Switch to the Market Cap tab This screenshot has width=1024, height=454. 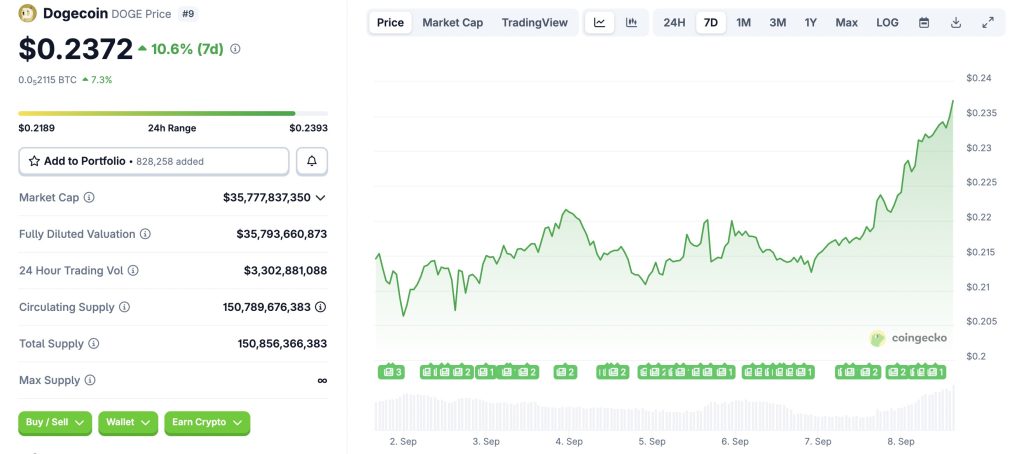[x=452, y=22]
